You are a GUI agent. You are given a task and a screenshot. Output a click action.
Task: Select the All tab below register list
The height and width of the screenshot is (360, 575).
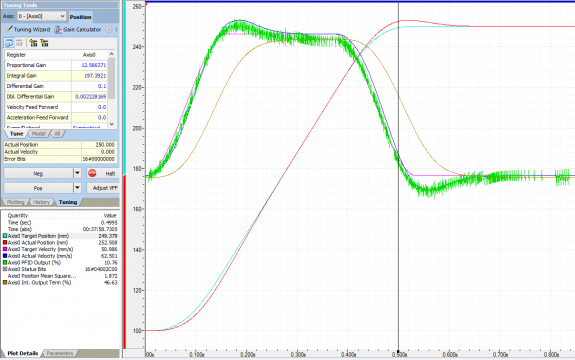click(57, 134)
